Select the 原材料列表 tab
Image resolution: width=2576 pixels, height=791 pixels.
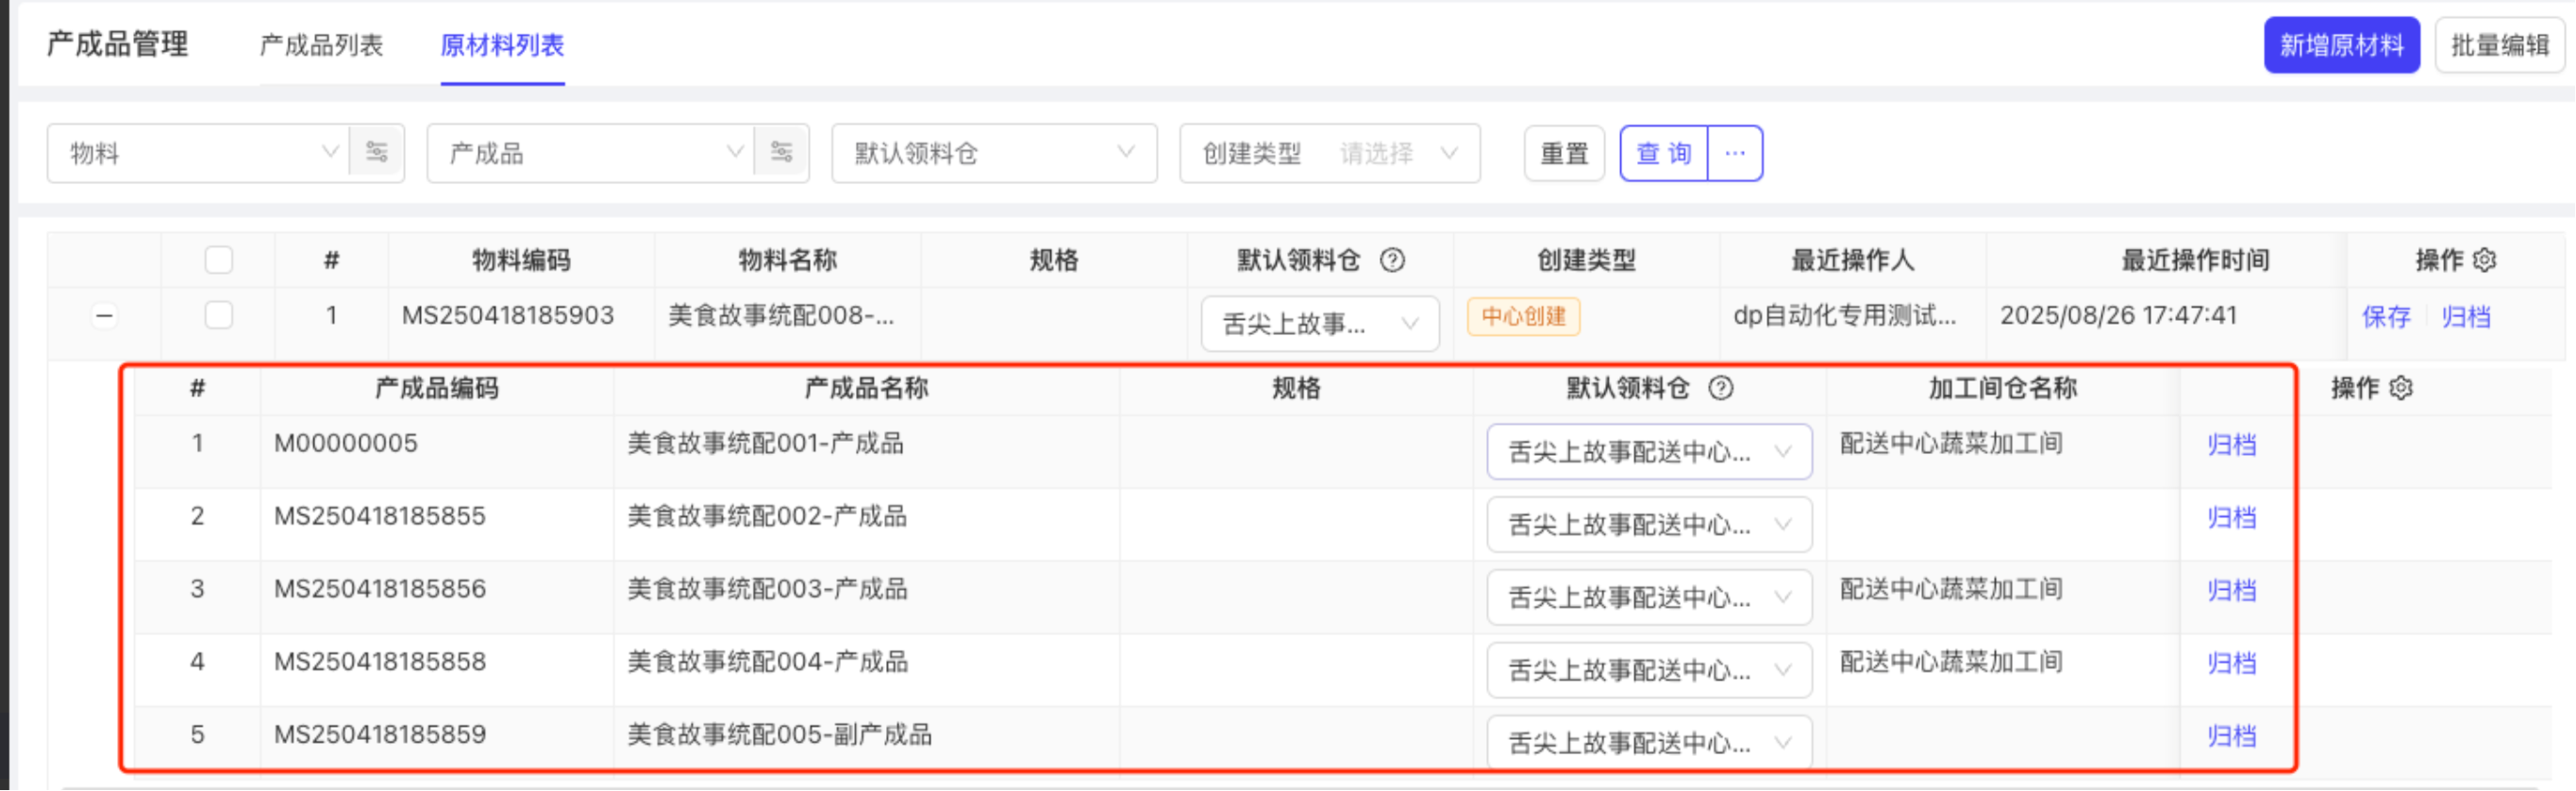coord(502,45)
